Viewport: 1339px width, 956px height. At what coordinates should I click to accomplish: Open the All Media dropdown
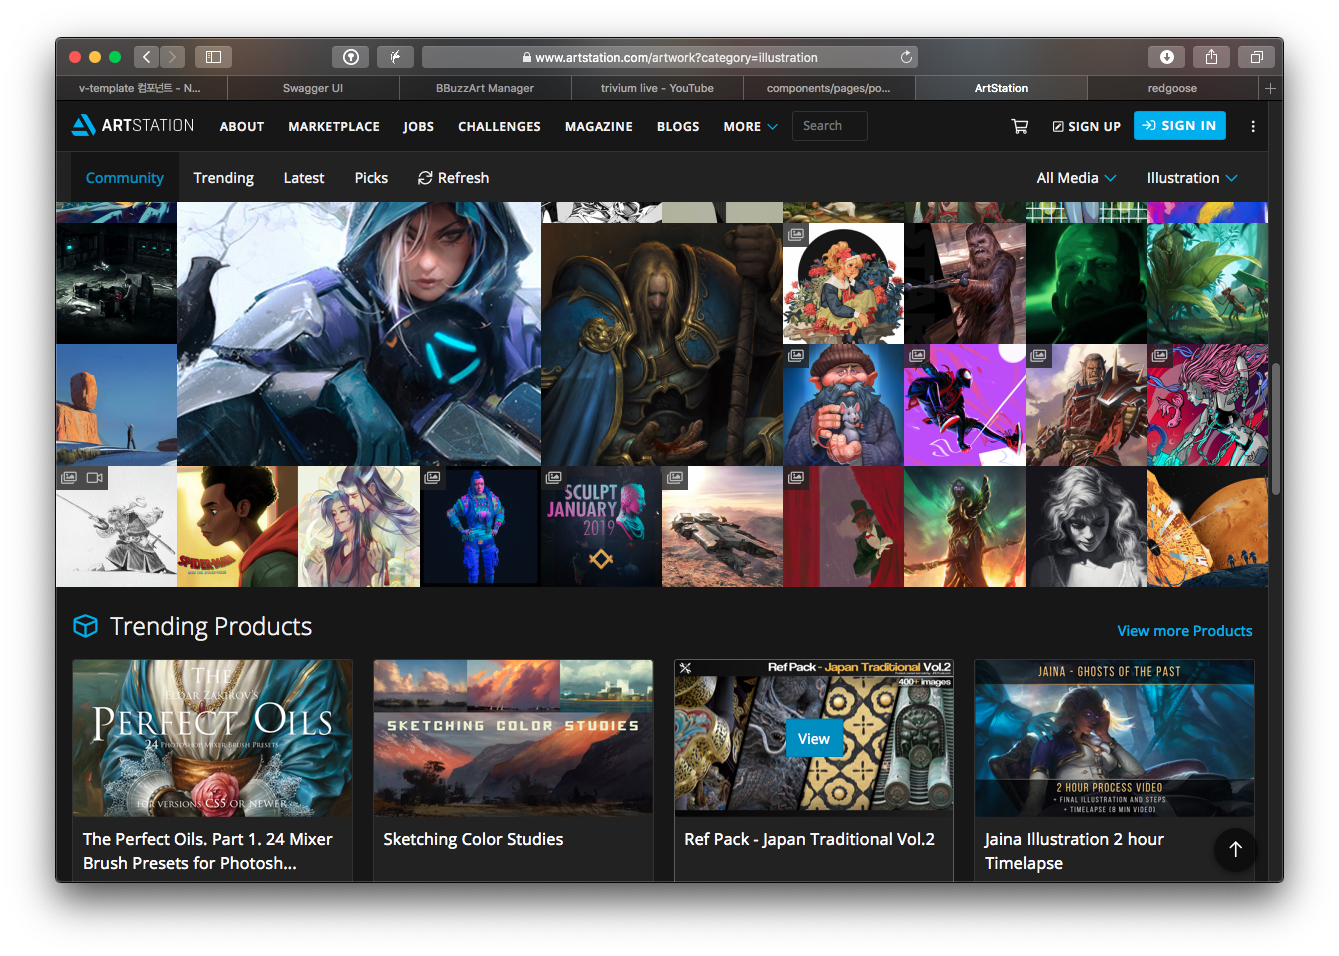coord(1076,178)
